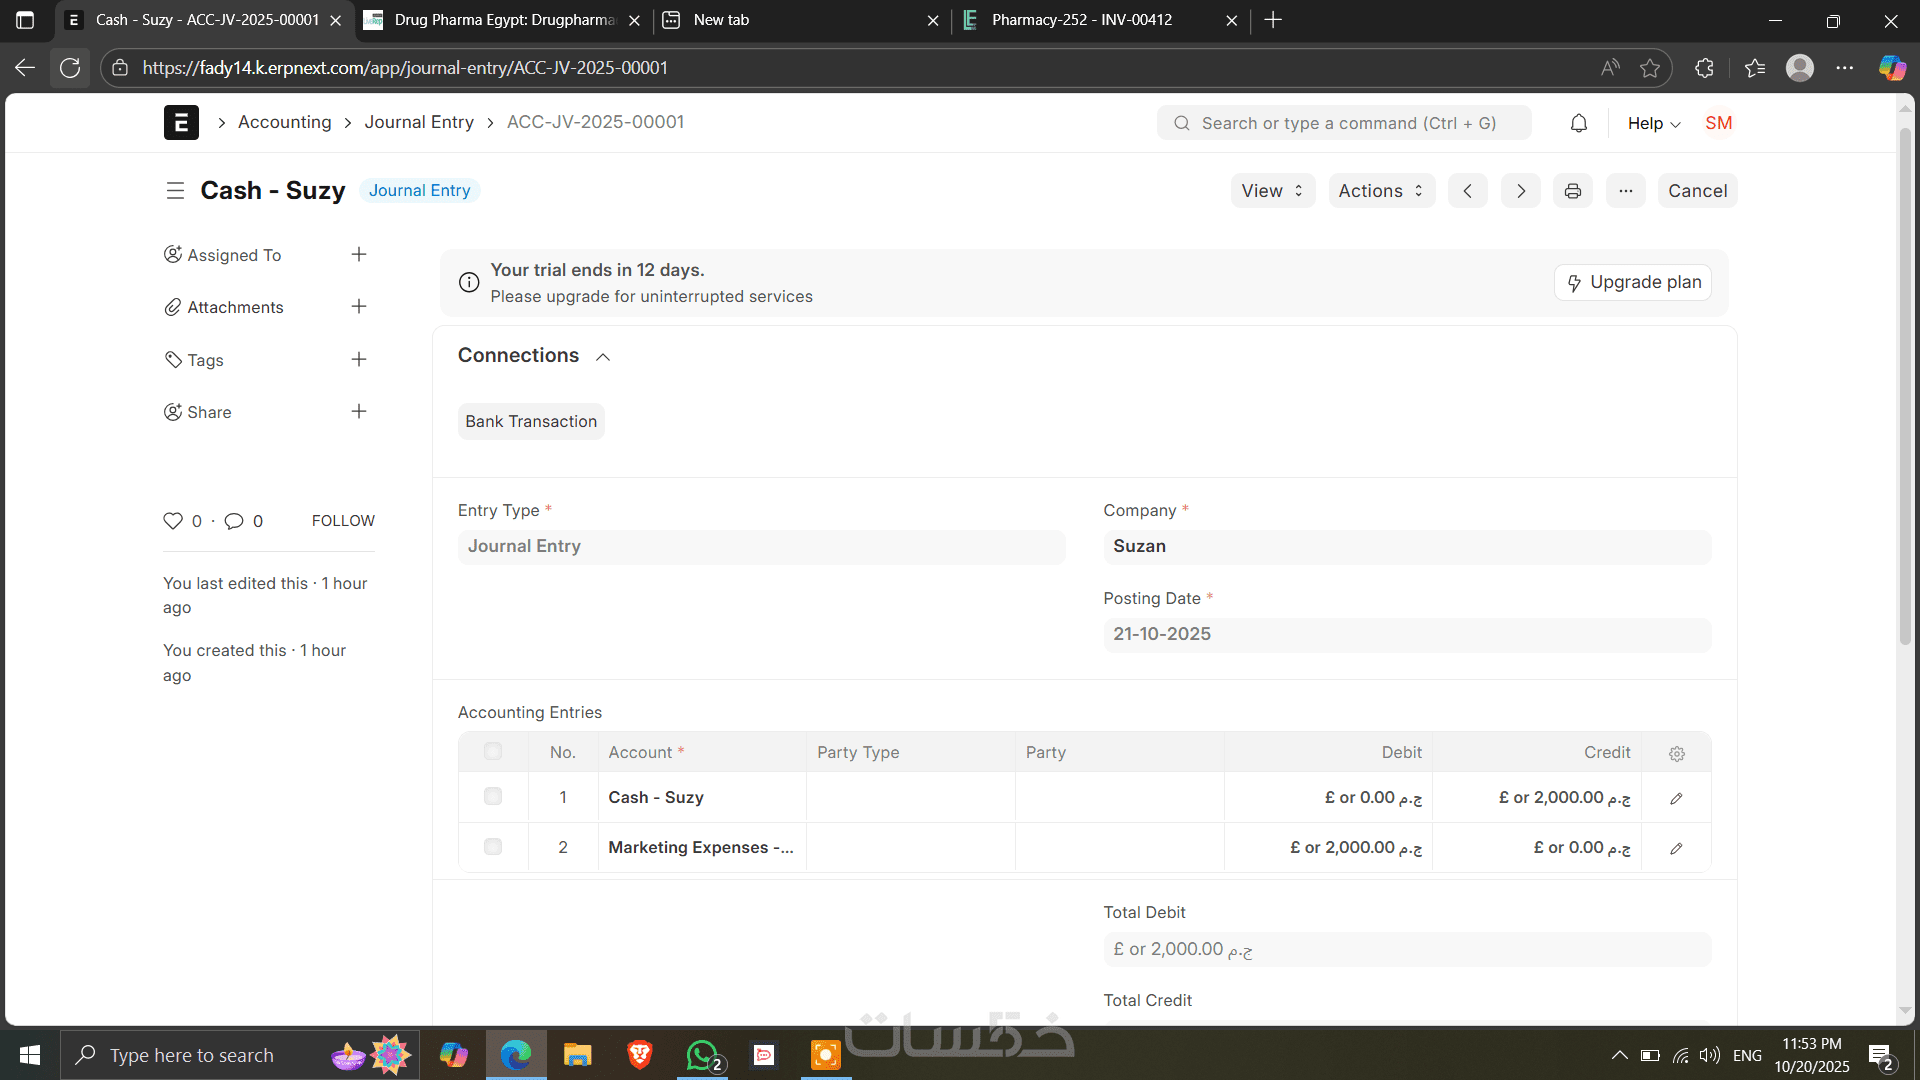Open Help menu in navbar
1920x1080 pixels.
(1653, 123)
